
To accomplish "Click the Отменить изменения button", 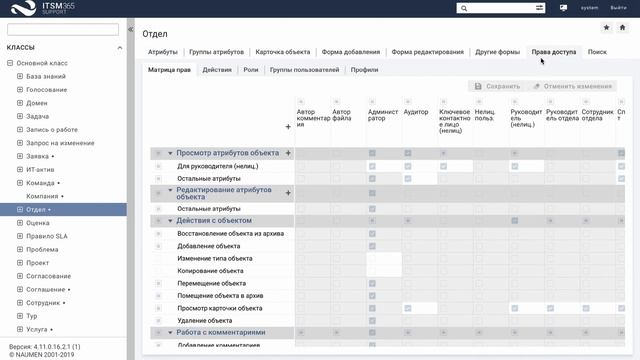I will pyautogui.click(x=572, y=86).
